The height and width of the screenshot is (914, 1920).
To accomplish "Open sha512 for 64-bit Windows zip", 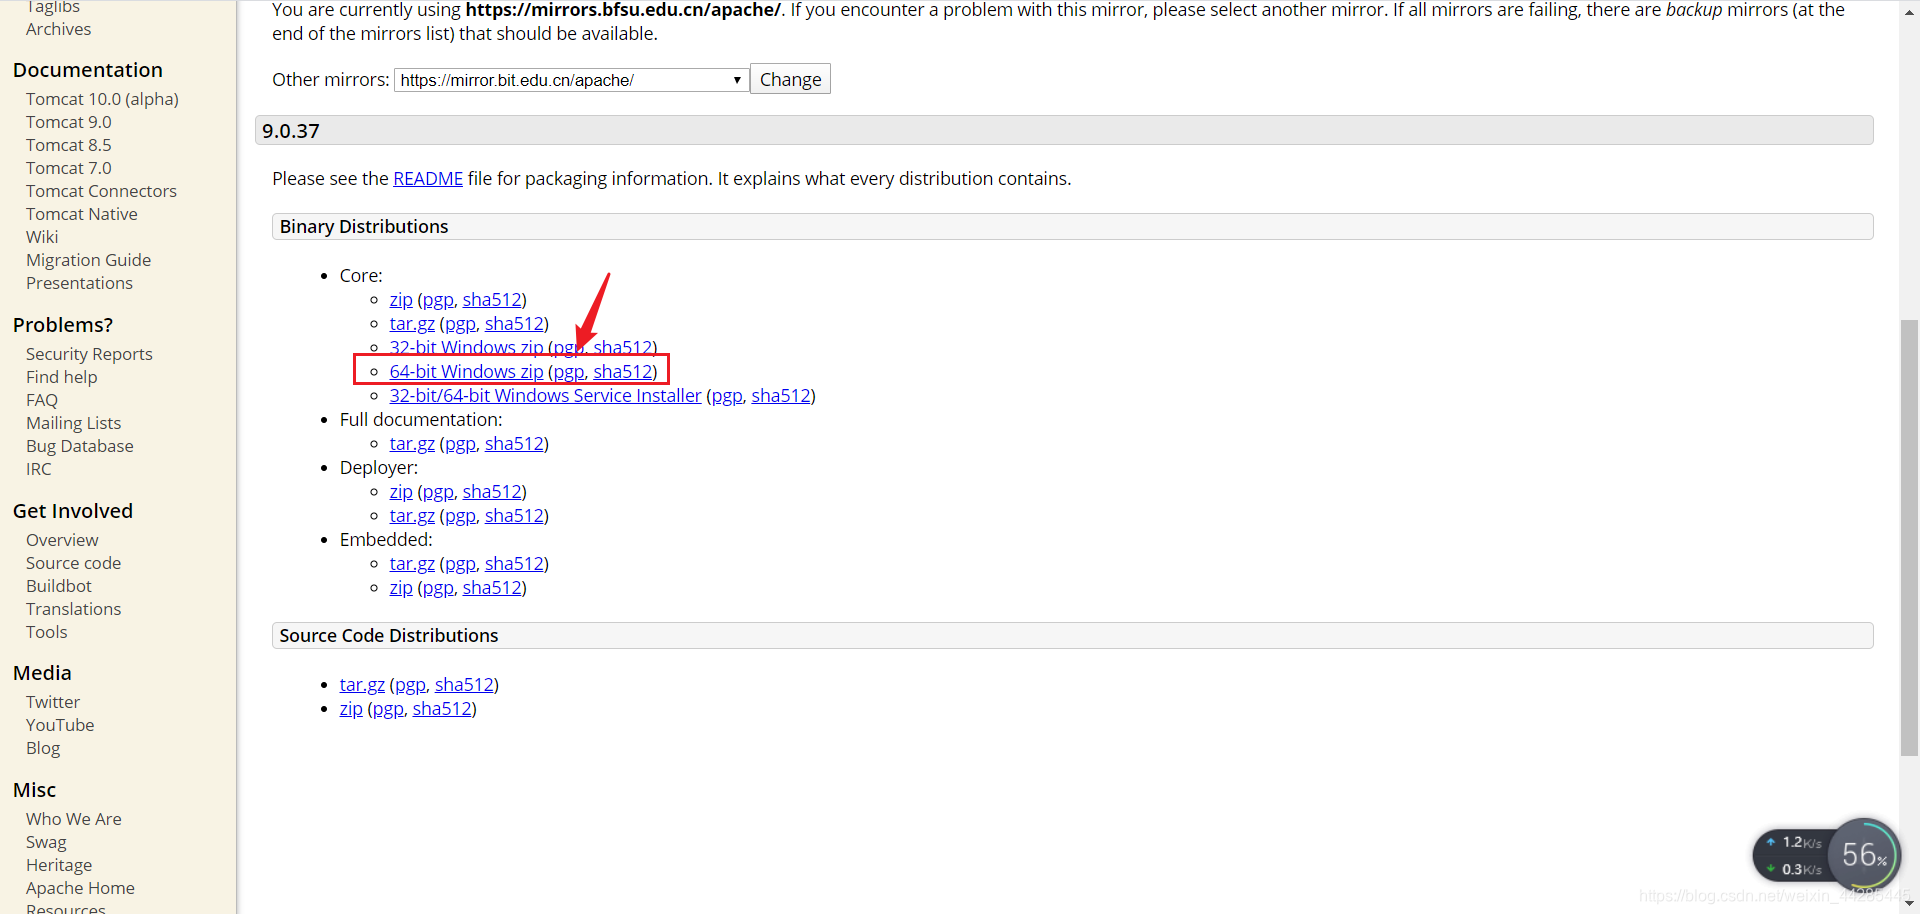I will click(x=623, y=371).
